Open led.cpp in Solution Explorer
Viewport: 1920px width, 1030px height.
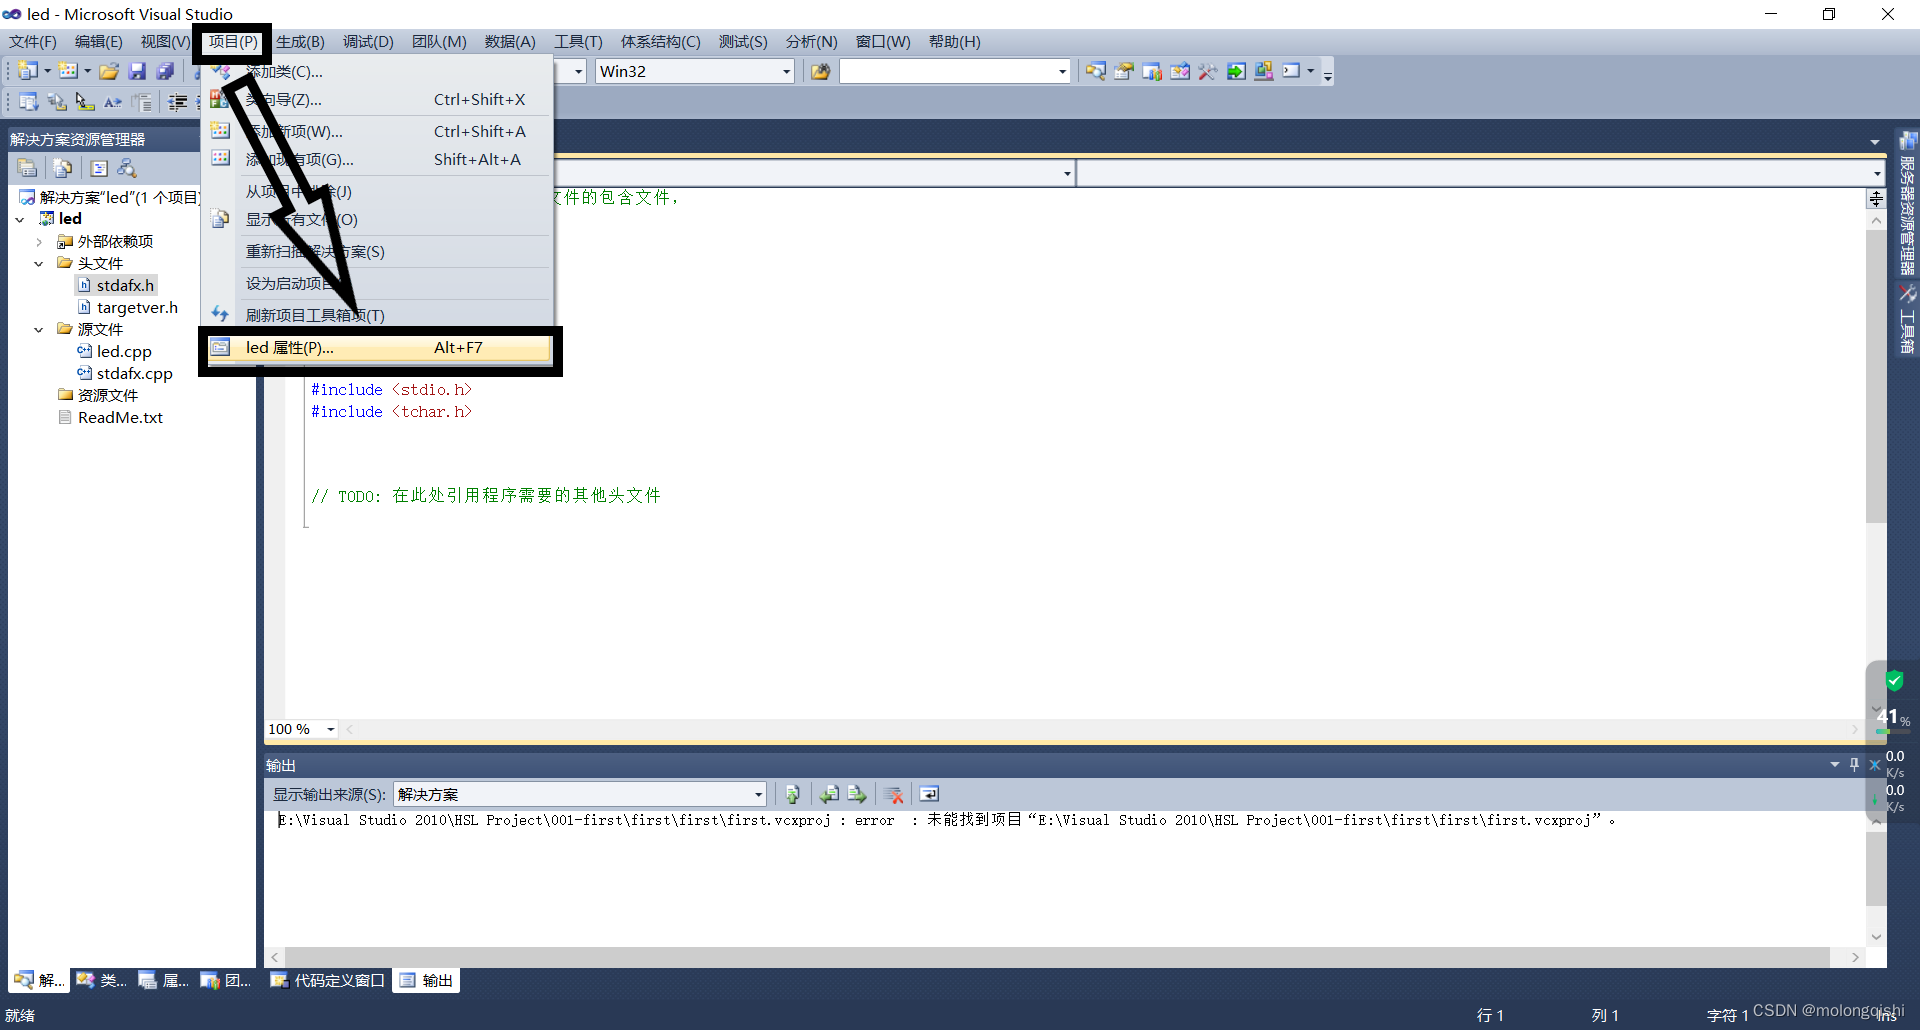click(x=123, y=351)
